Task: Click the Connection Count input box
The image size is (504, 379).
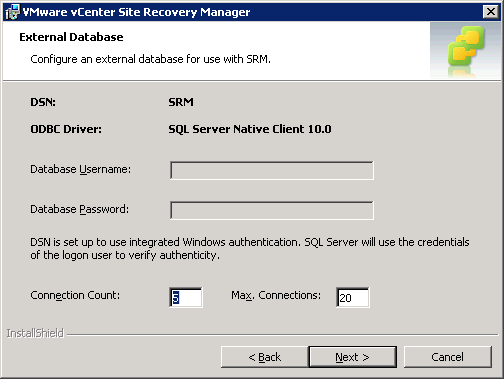Action: tap(186, 297)
